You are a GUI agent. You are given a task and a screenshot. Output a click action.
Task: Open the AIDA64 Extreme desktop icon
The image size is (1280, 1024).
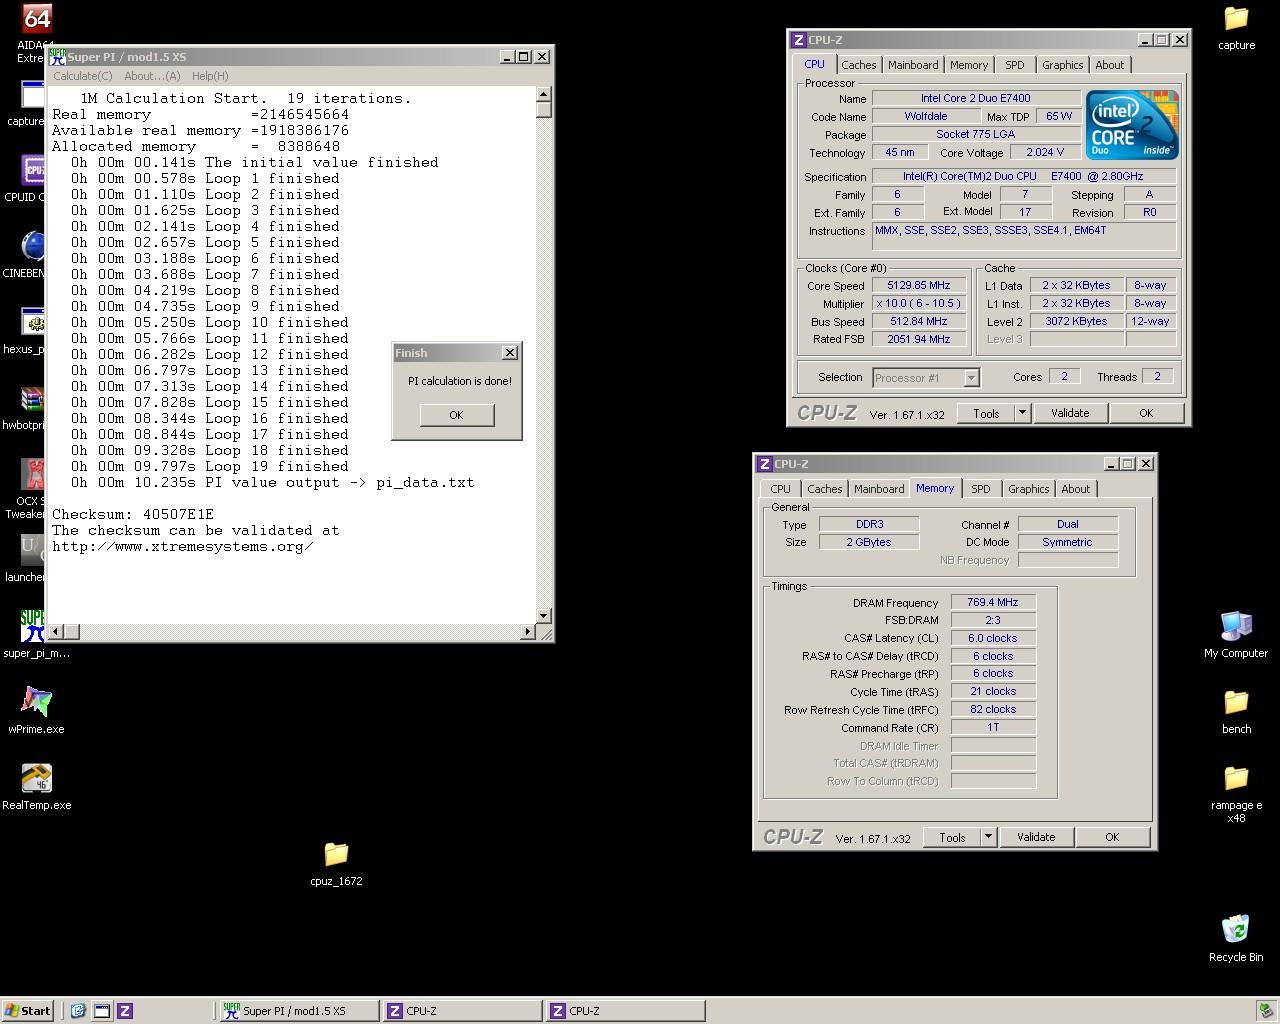pyautogui.click(x=36, y=20)
